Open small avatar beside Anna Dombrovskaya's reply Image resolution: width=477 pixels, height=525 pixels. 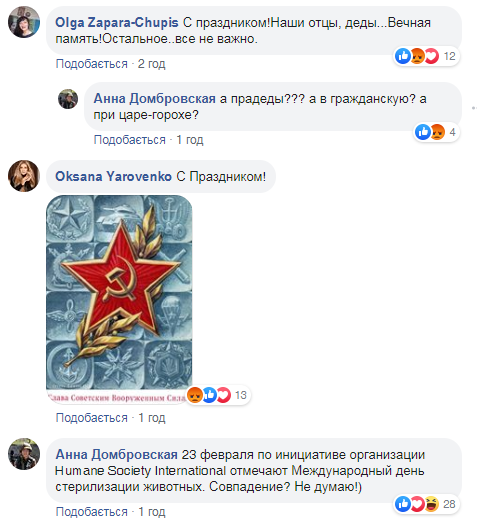point(68,99)
